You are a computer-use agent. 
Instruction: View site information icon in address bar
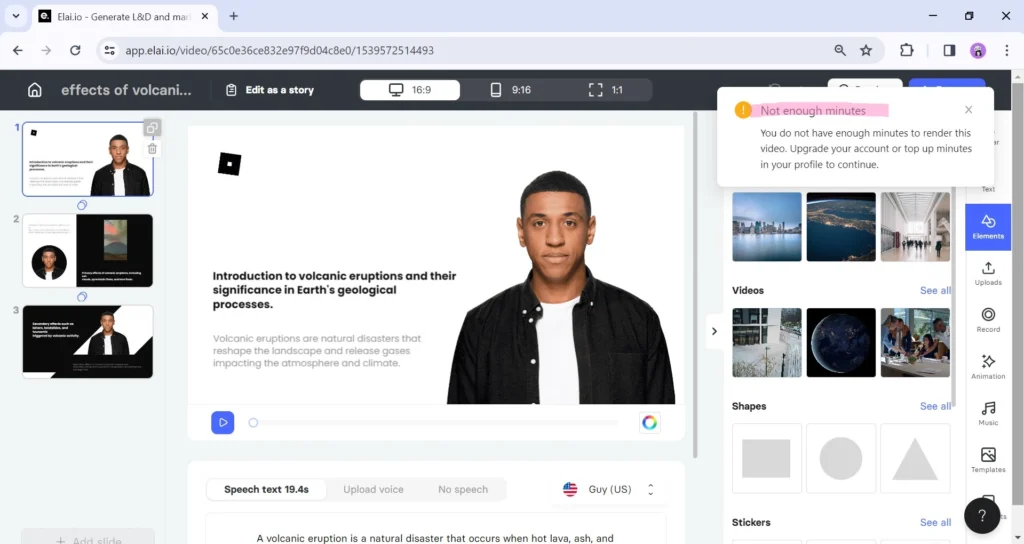(110, 50)
